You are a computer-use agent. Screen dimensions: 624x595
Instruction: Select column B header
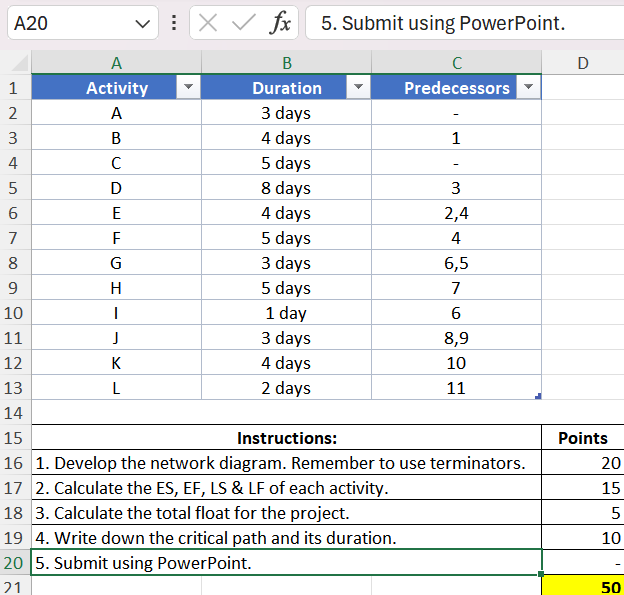point(287,63)
